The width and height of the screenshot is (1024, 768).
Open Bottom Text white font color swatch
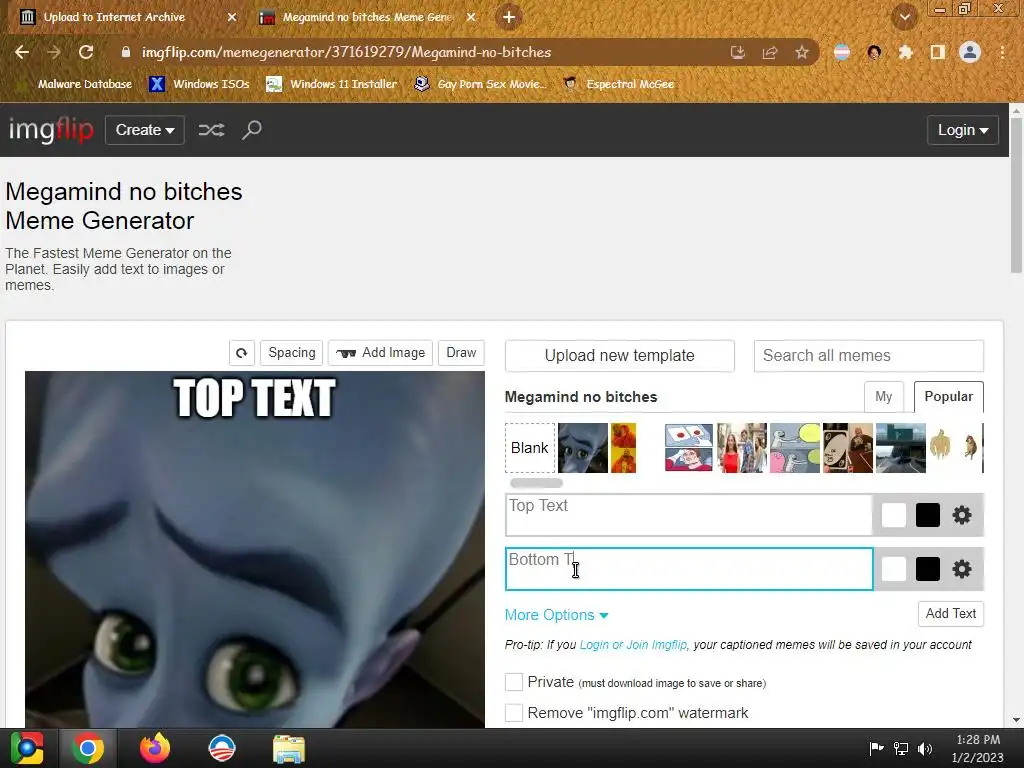click(x=893, y=569)
